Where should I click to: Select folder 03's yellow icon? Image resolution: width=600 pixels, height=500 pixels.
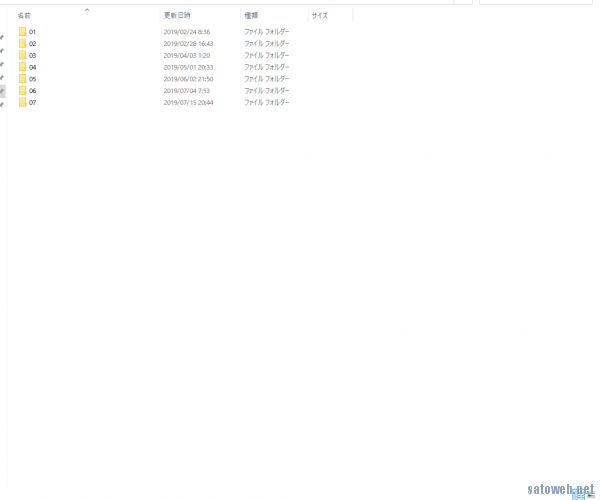22,55
